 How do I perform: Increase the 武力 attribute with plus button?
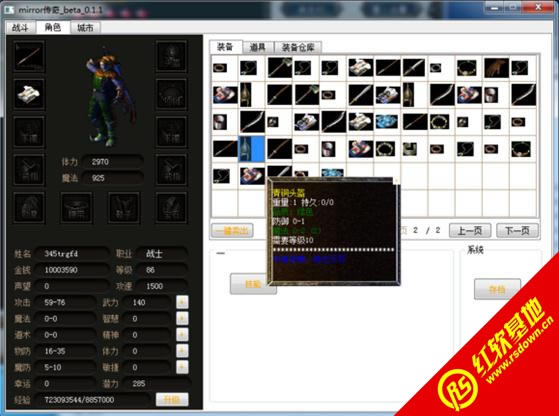pyautogui.click(x=182, y=302)
